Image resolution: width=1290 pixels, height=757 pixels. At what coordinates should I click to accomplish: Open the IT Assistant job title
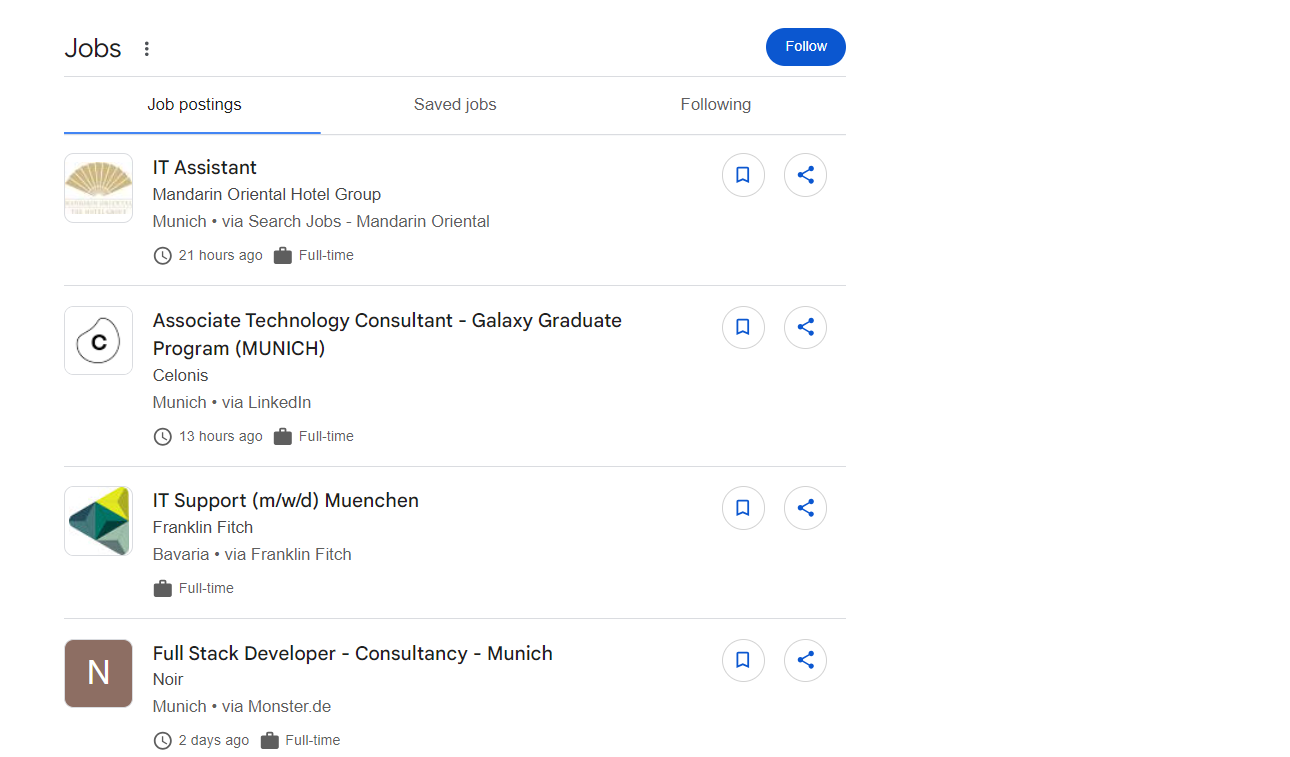point(205,167)
